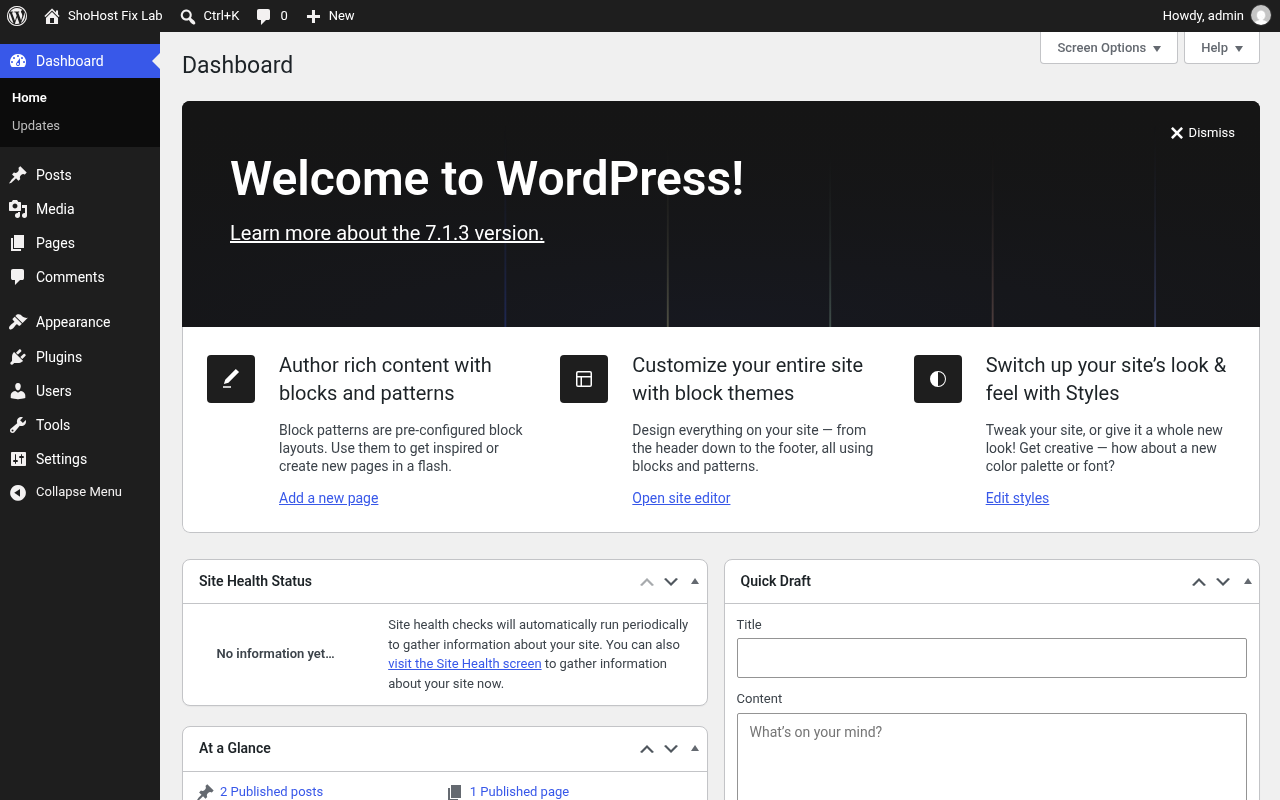Viewport: 1280px width, 800px height.
Task: Click the Settings sliders icon
Action: tap(18, 459)
